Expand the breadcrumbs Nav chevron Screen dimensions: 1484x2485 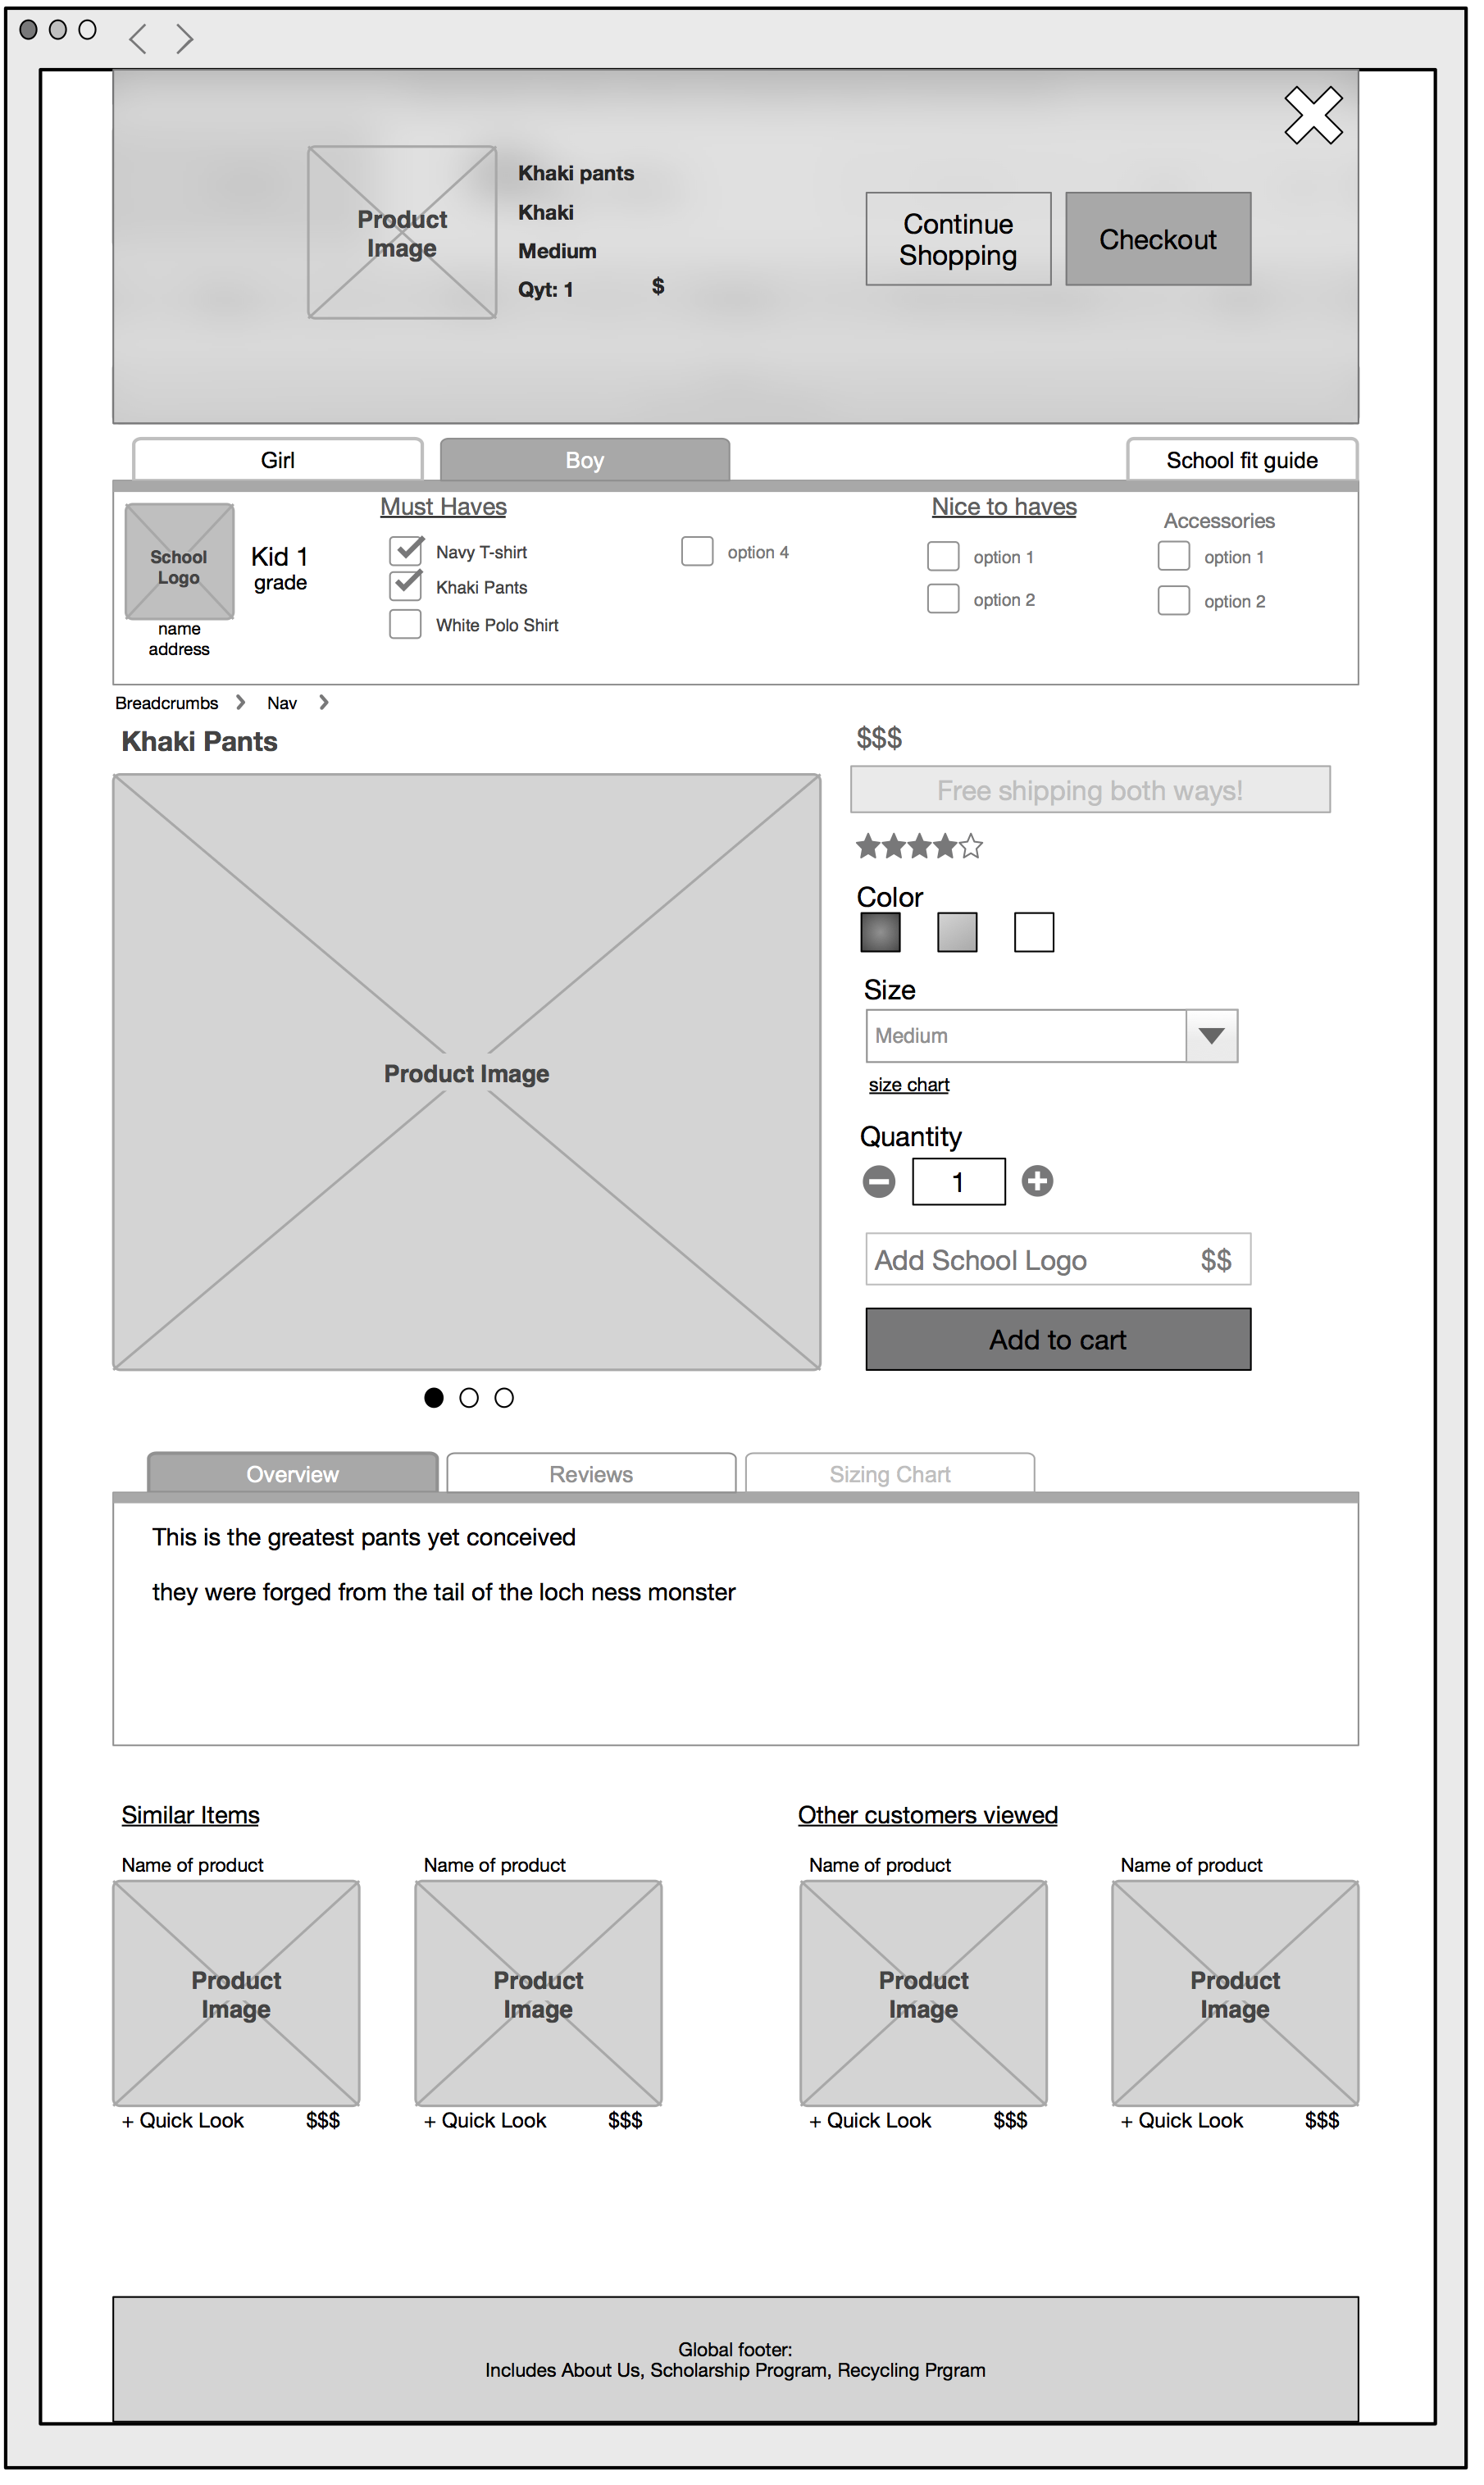click(323, 702)
